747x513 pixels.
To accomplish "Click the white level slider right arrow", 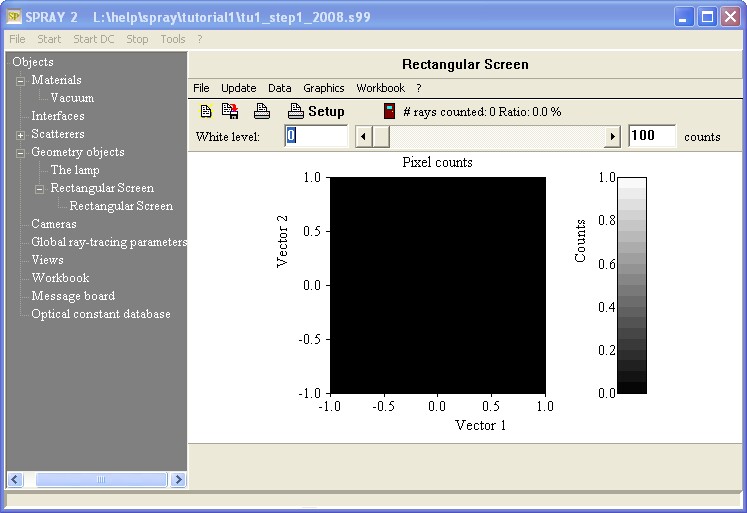I will click(612, 137).
